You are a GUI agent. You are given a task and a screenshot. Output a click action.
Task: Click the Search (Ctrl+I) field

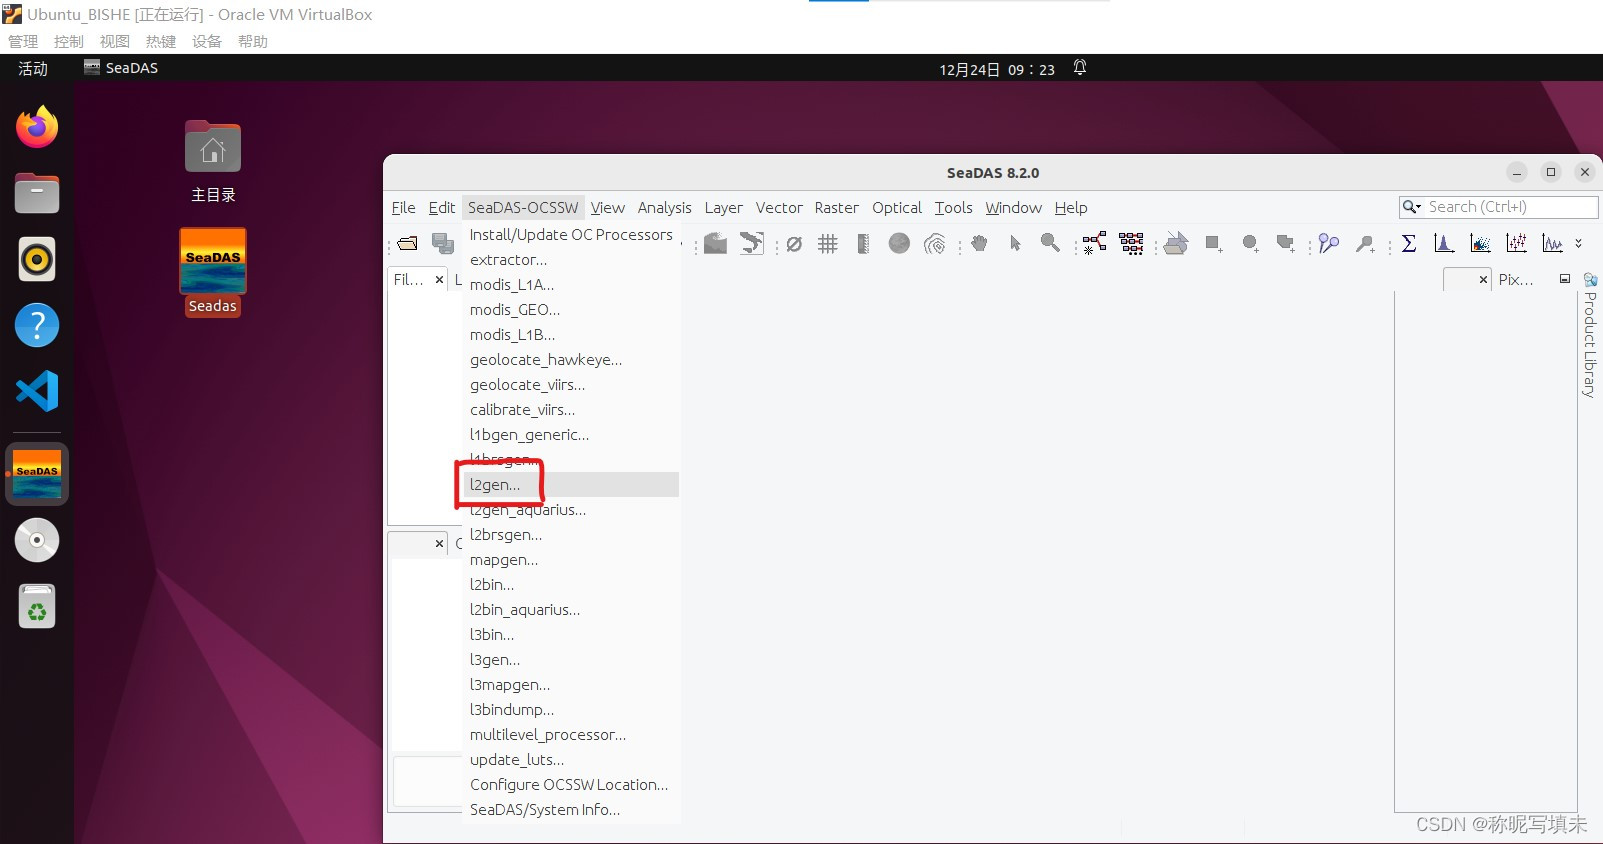click(1498, 207)
